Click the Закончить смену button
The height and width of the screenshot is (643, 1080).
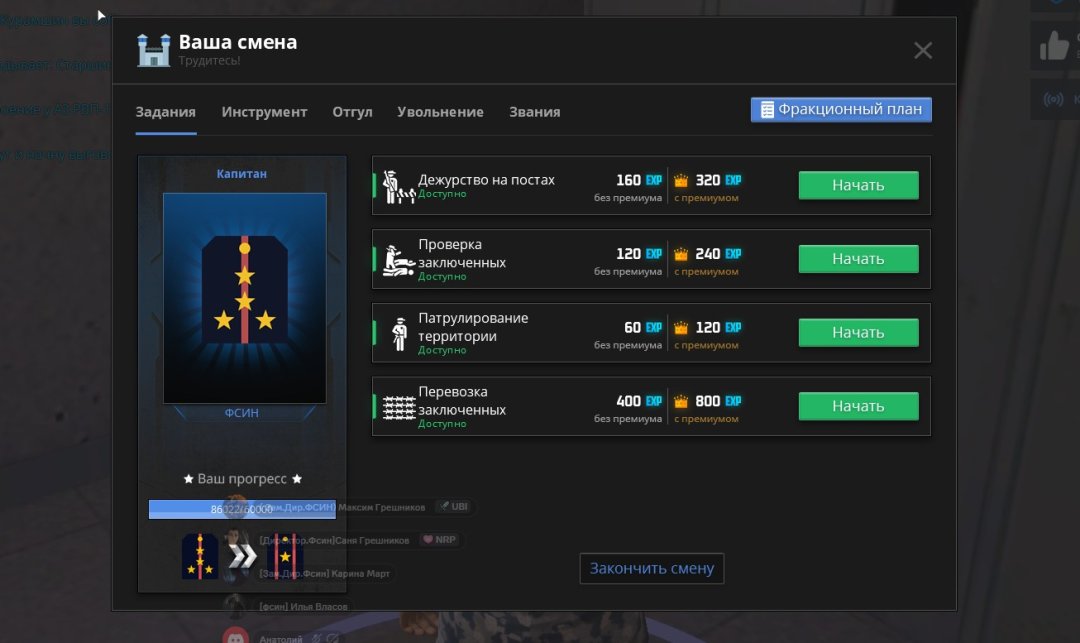[x=651, y=568]
